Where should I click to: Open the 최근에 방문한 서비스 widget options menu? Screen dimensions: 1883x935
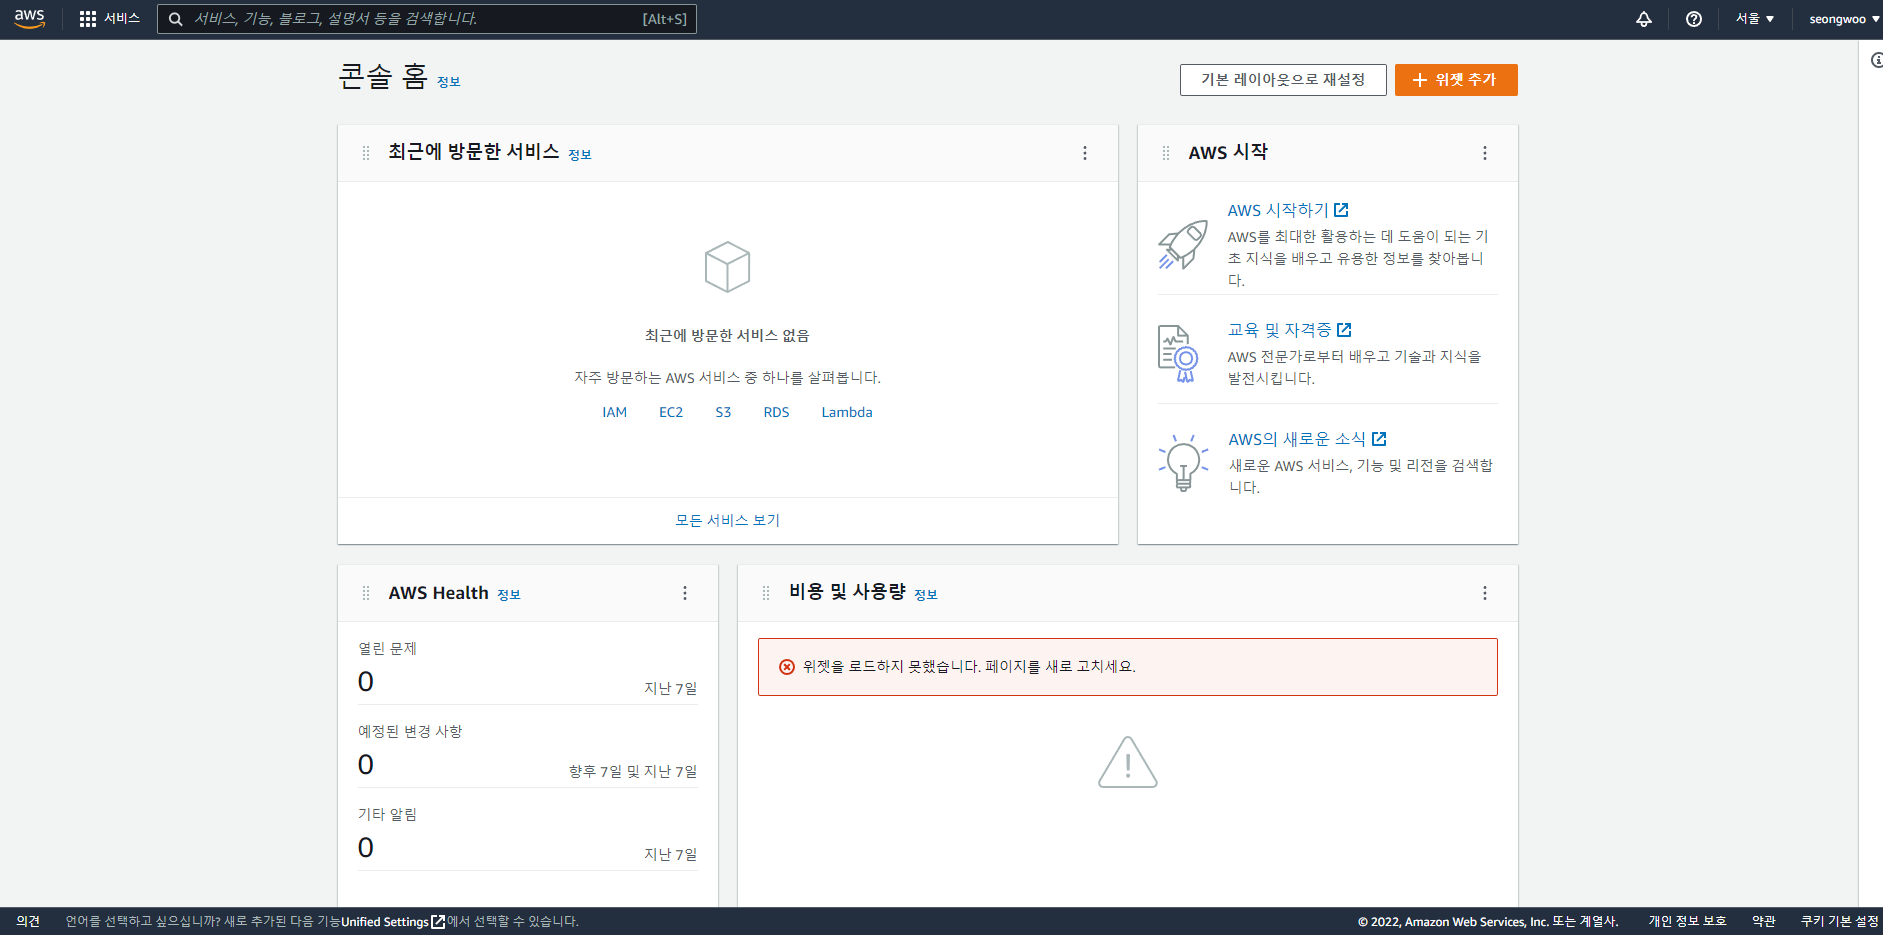tap(1085, 153)
